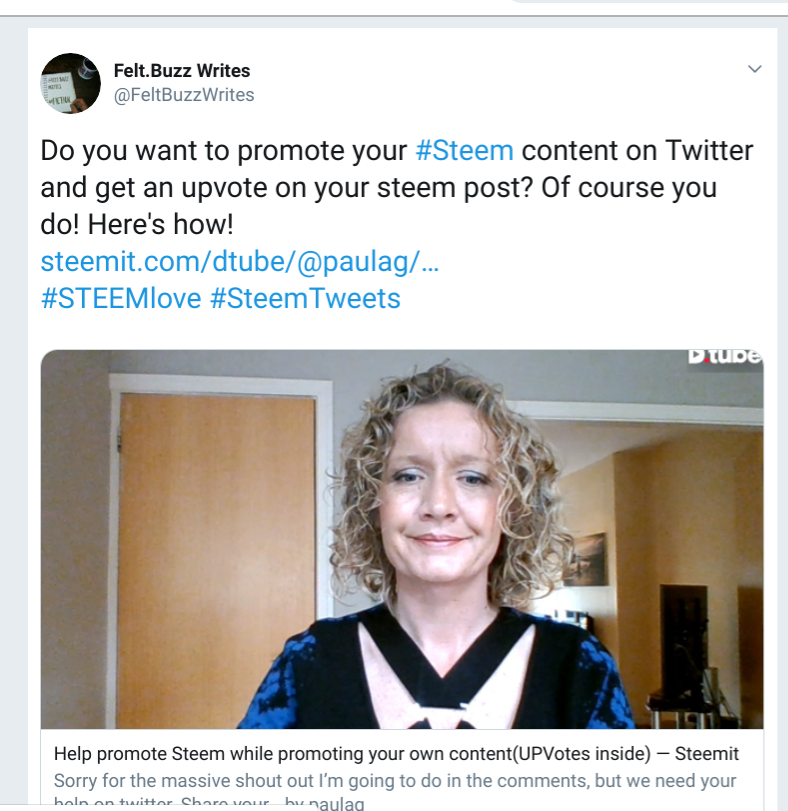Open Felt.Buzz Writes display name
The height and width of the screenshot is (811, 788).
tap(181, 70)
